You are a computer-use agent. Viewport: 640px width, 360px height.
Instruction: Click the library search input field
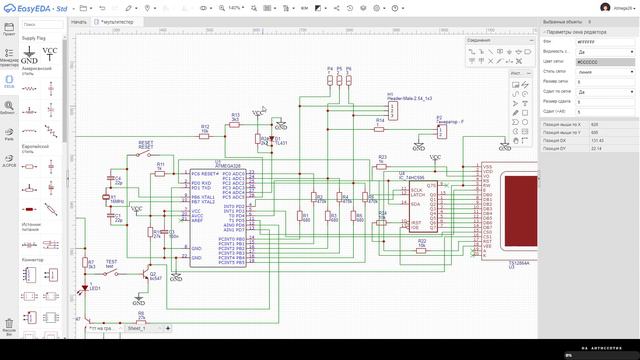click(x=42, y=24)
